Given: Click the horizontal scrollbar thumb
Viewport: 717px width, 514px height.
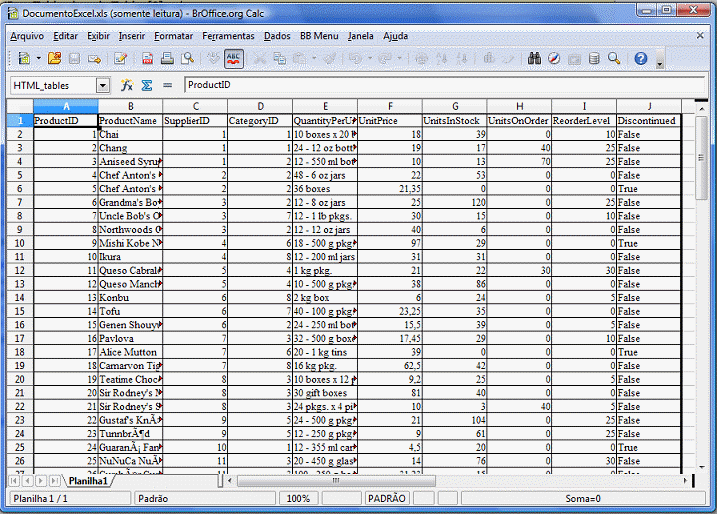Looking at the screenshot, I should pyautogui.click(x=336, y=481).
